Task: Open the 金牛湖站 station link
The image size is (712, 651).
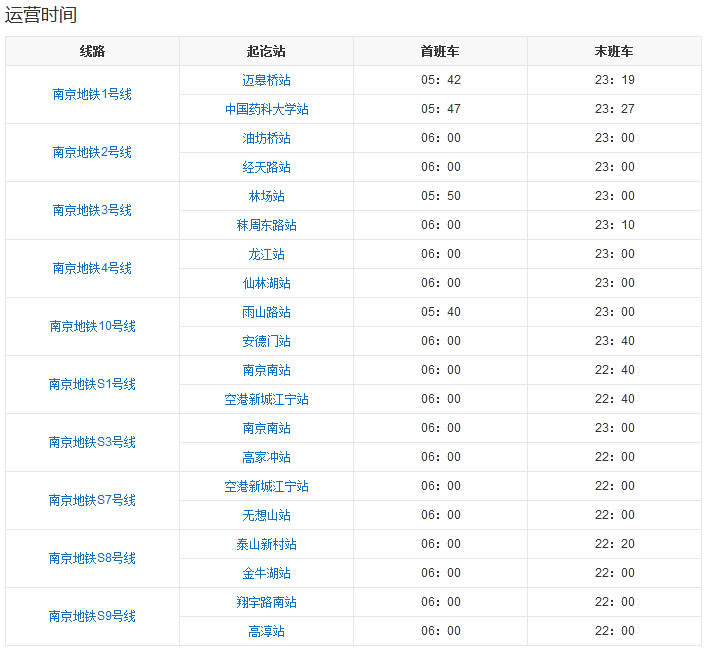Action: pyautogui.click(x=266, y=573)
